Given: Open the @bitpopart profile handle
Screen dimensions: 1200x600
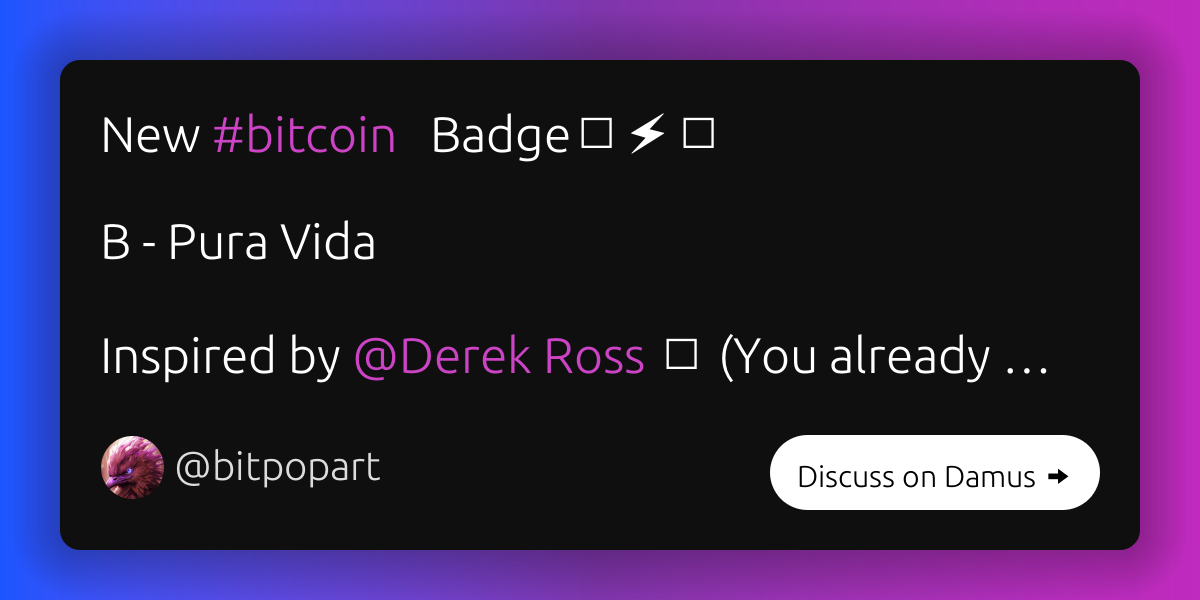Looking at the screenshot, I should click(277, 467).
